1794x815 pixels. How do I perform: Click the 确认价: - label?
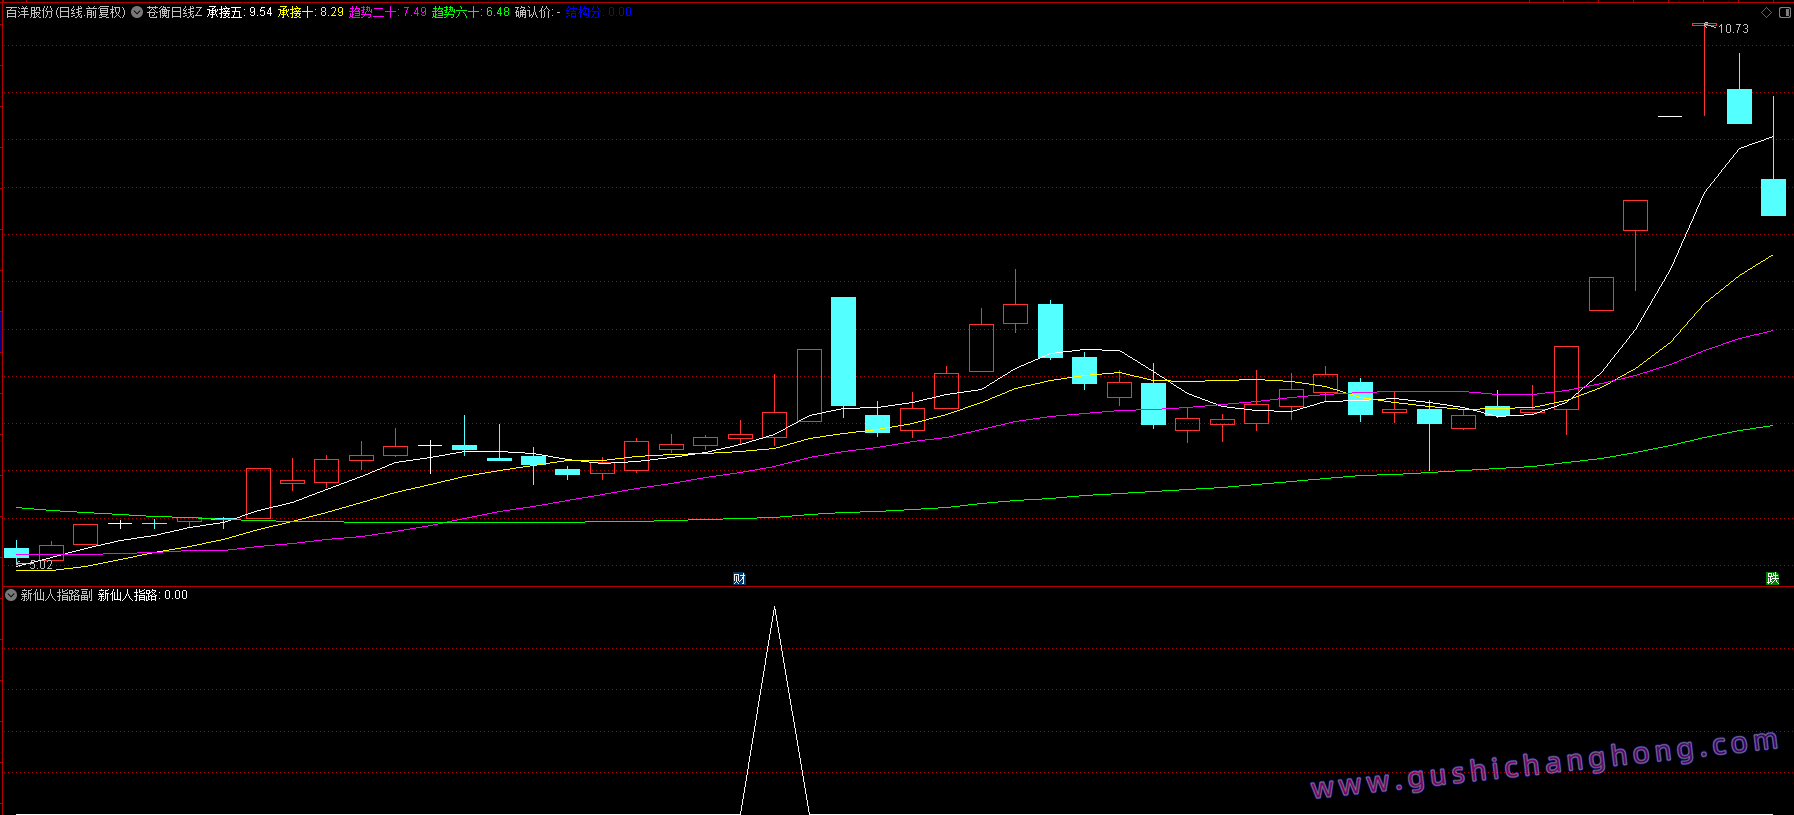point(538,12)
